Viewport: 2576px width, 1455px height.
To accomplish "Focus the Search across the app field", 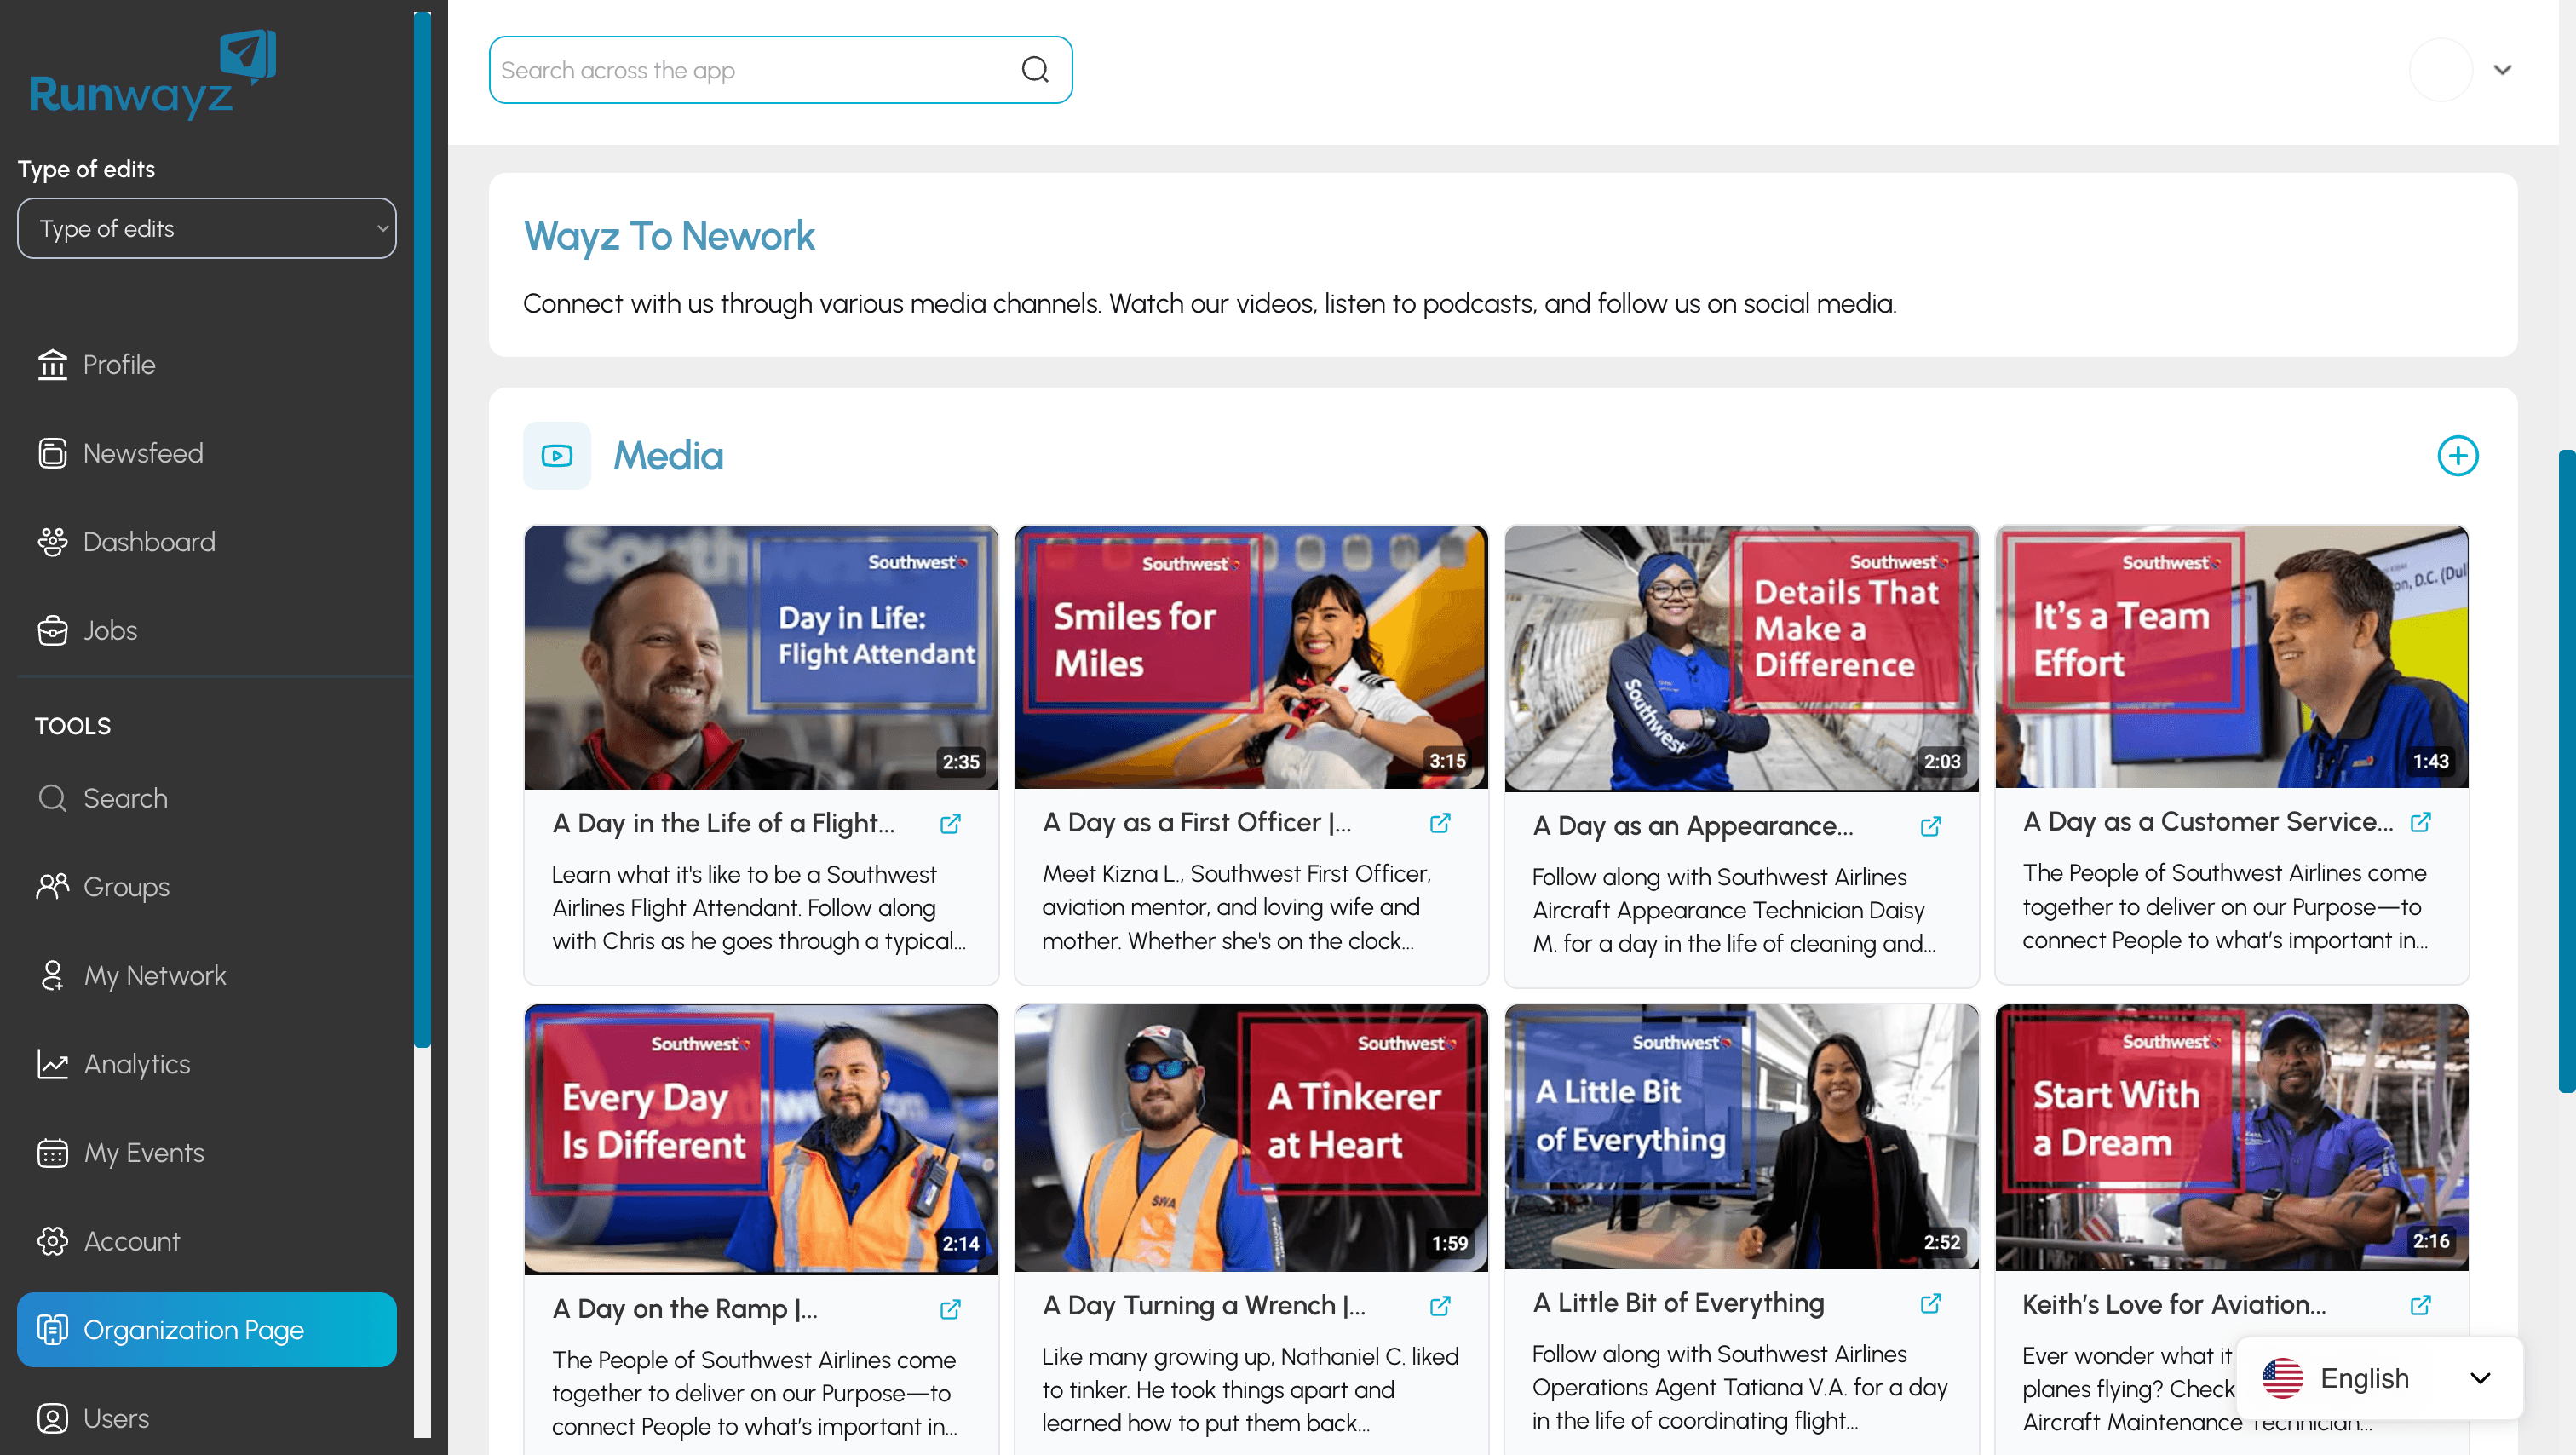I will point(780,70).
